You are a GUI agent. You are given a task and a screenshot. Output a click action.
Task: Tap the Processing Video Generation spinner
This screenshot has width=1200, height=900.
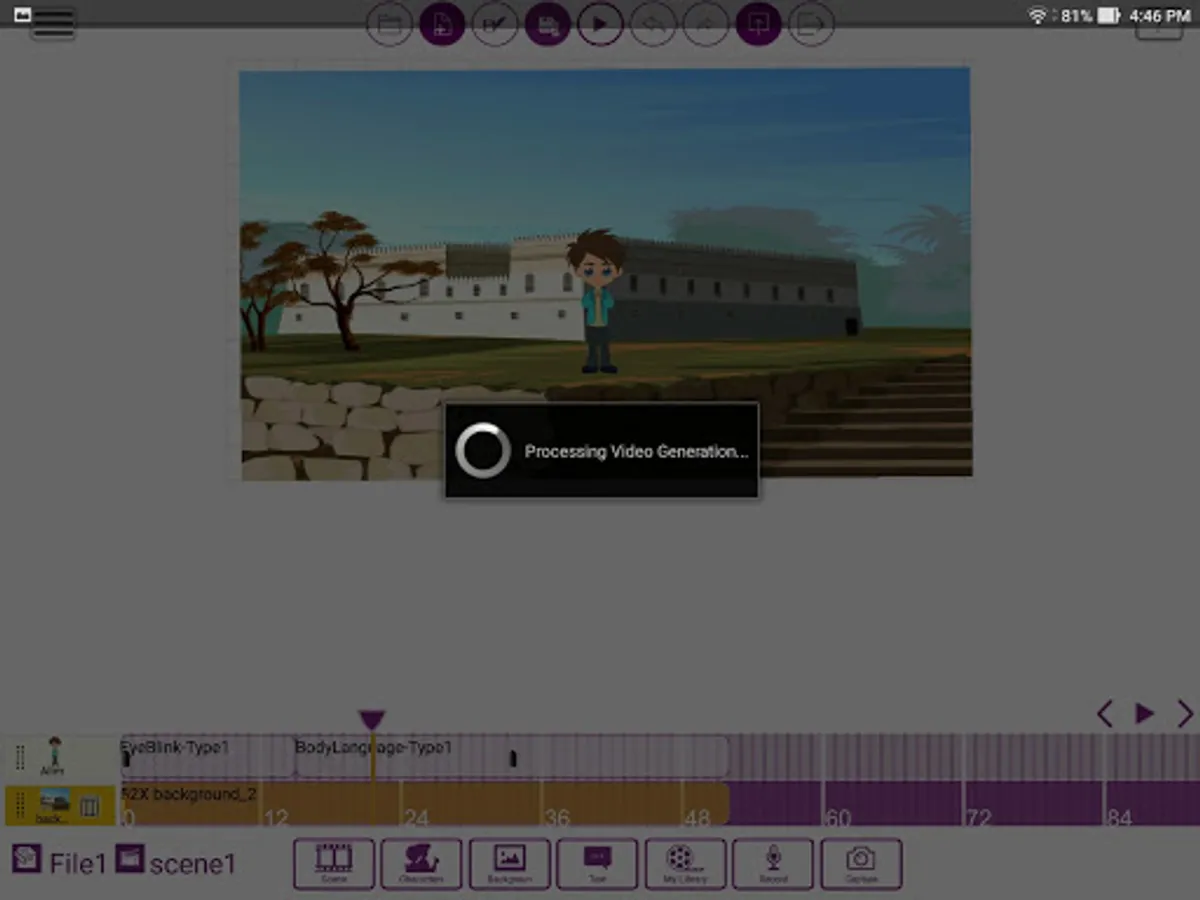coord(483,450)
